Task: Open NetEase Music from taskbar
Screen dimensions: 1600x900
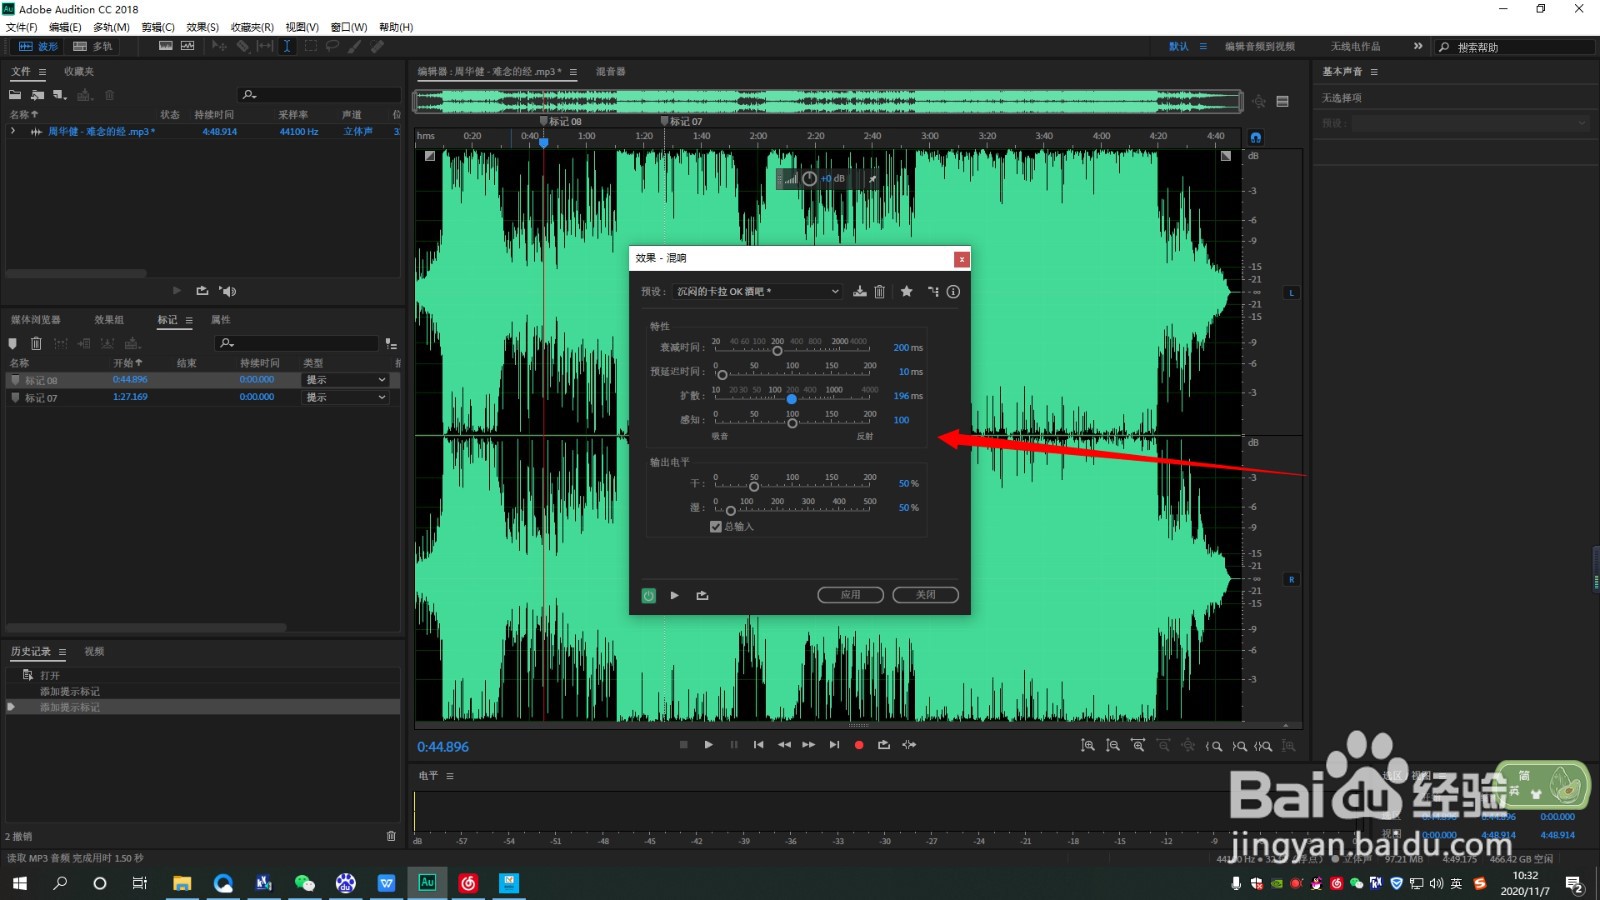Action: coord(468,883)
